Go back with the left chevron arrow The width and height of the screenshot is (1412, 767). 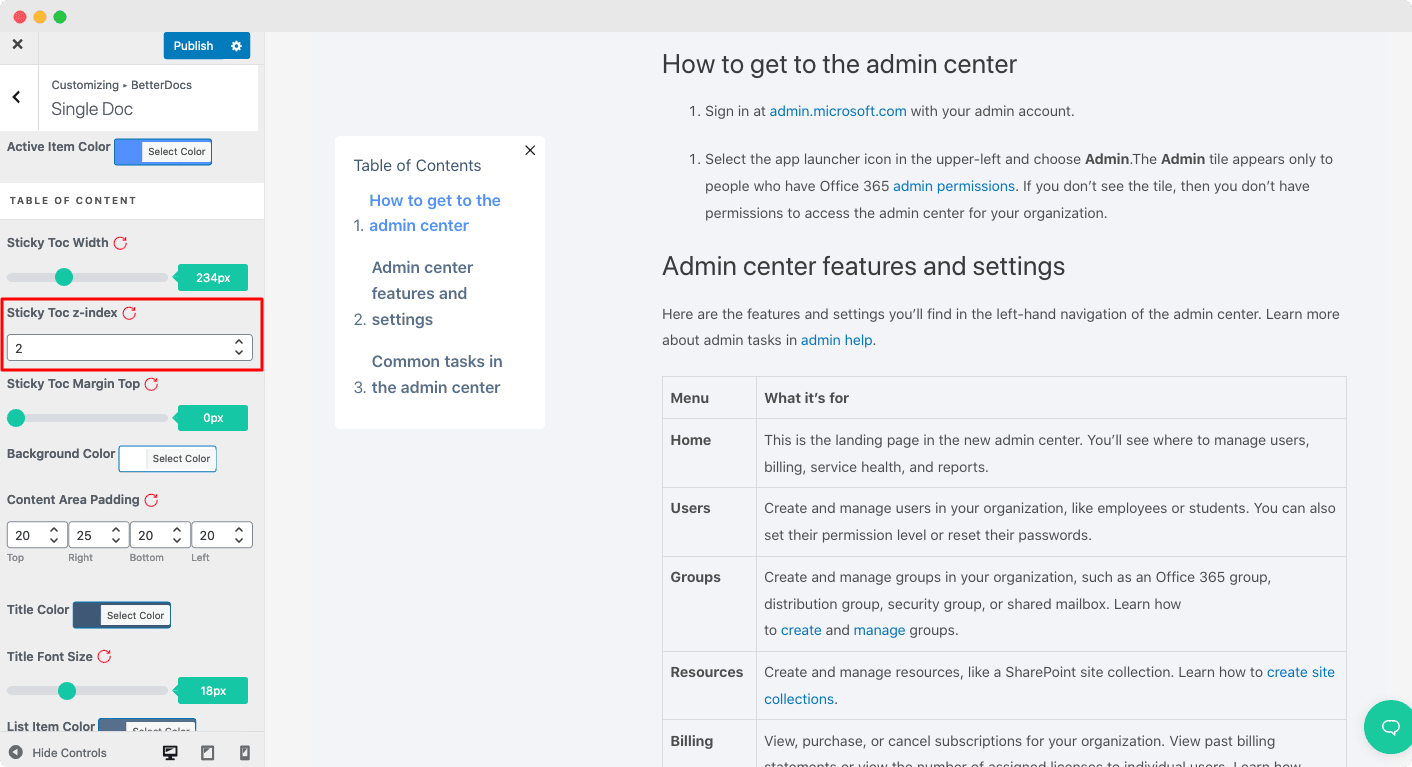(x=17, y=97)
